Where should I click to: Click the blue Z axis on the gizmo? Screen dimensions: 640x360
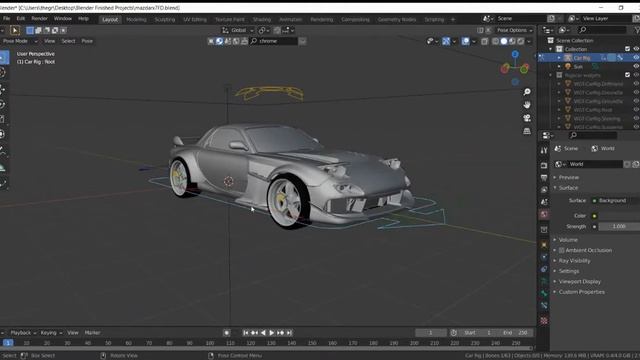coord(515,54)
